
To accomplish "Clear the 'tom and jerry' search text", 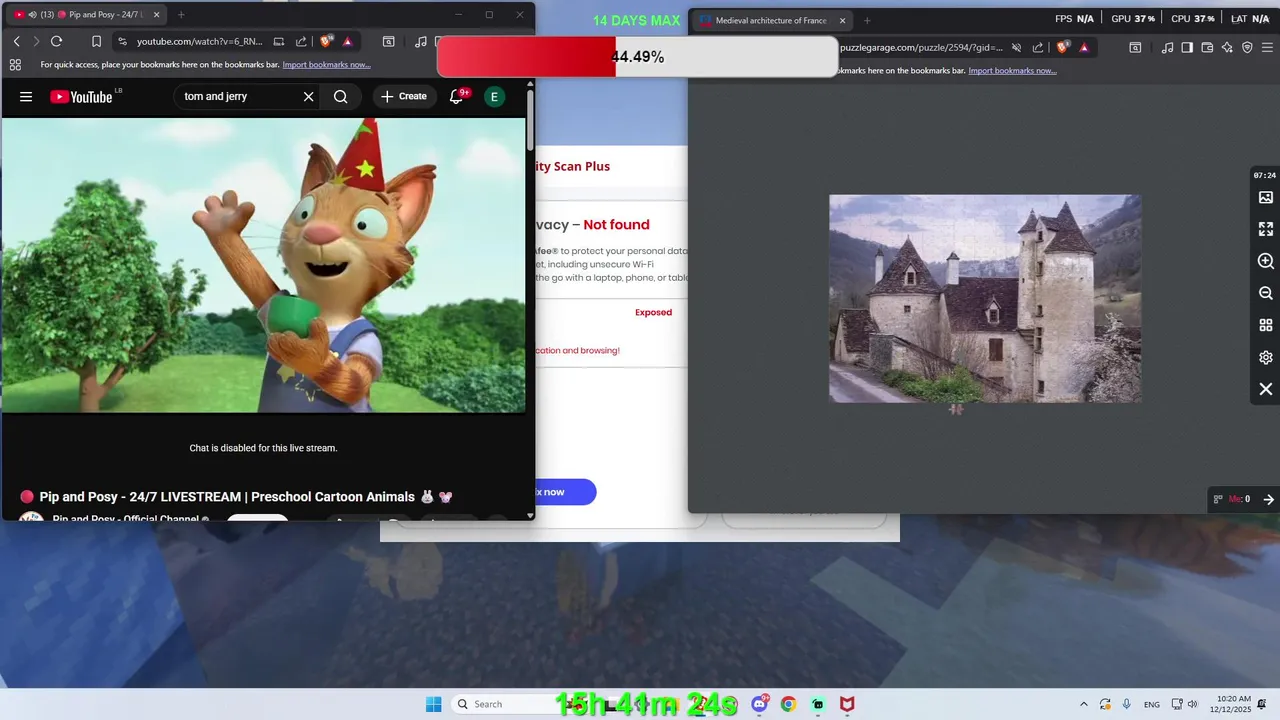I will click(x=308, y=97).
